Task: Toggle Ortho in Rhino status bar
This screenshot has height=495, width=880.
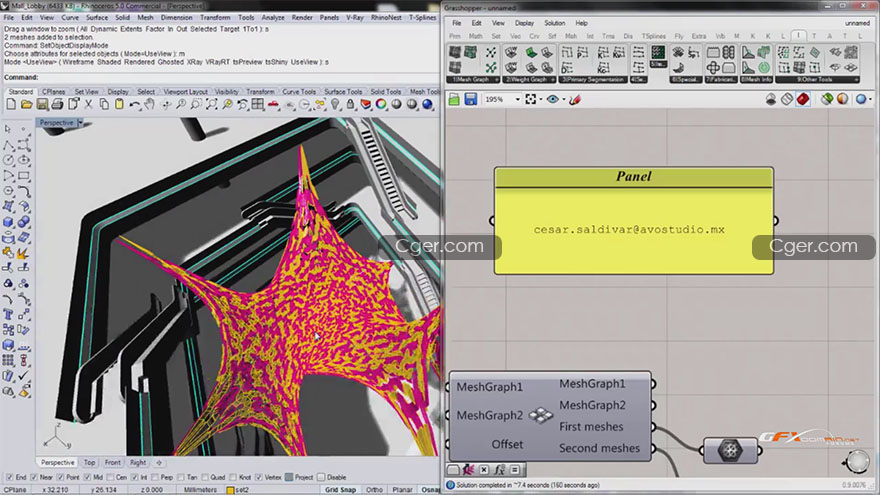Action: point(374,489)
